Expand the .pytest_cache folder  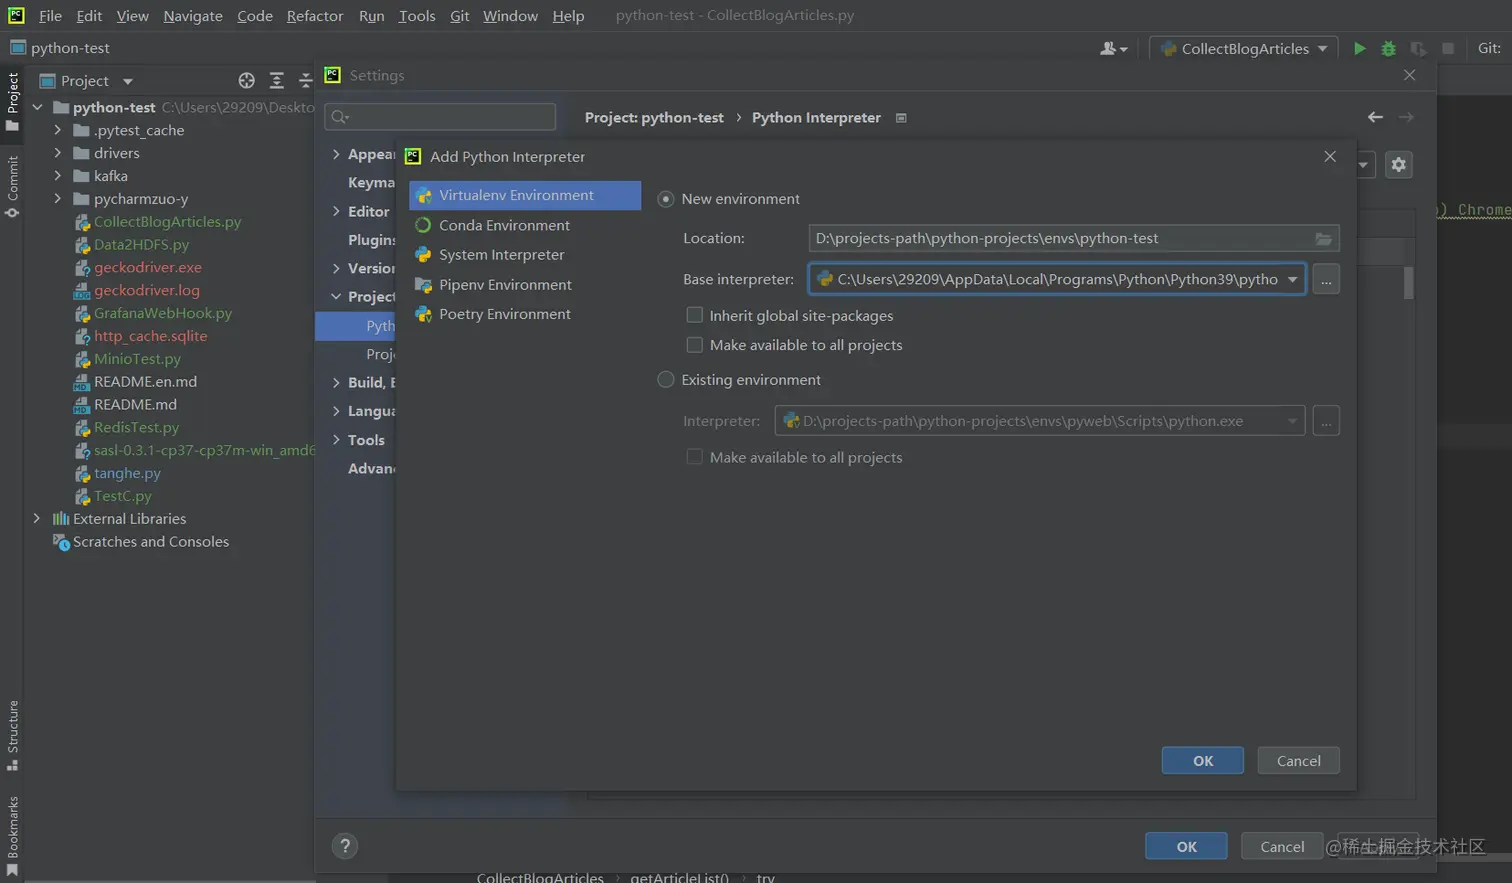[x=57, y=130]
